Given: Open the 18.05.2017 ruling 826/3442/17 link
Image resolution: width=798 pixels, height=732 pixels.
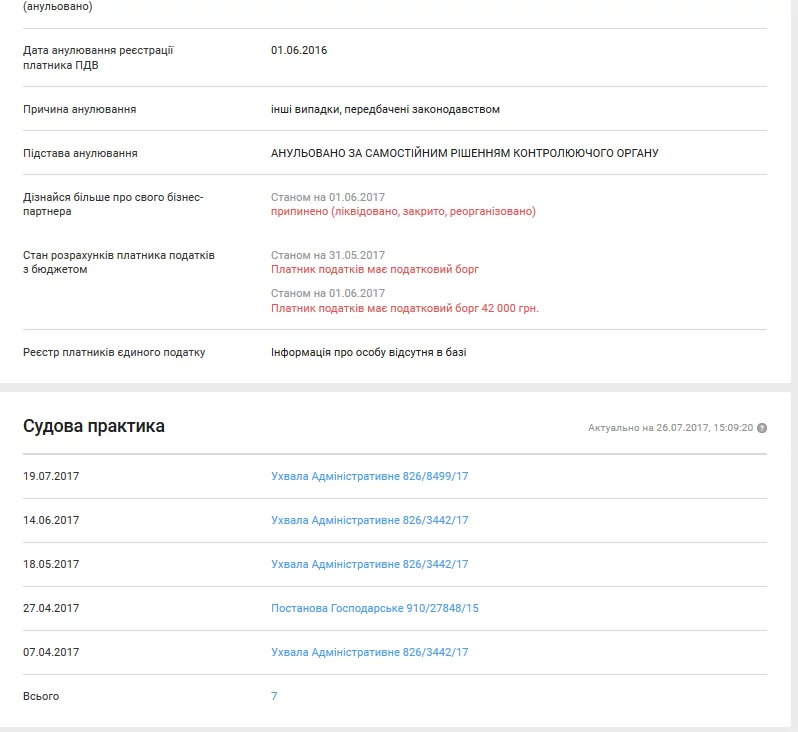Looking at the screenshot, I should (x=369, y=564).
